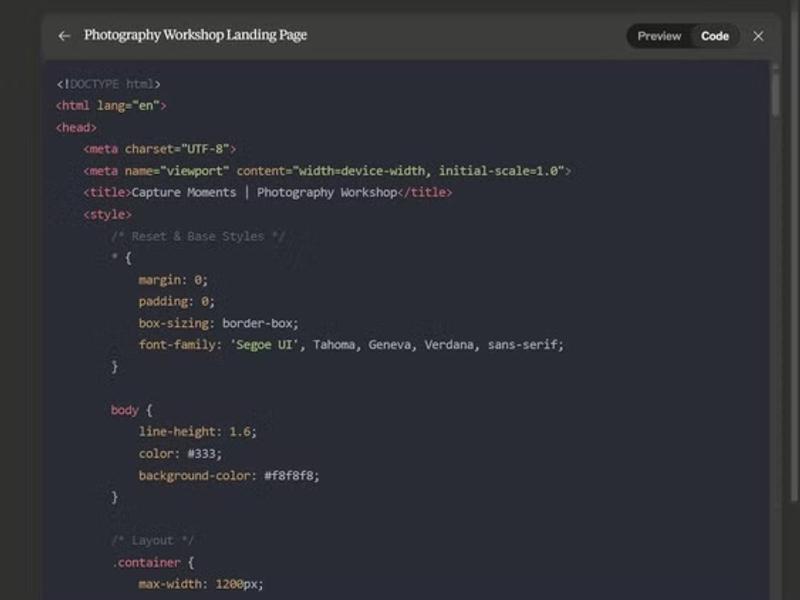Click the body selector line
The height and width of the screenshot is (600, 800).
(x=131, y=410)
